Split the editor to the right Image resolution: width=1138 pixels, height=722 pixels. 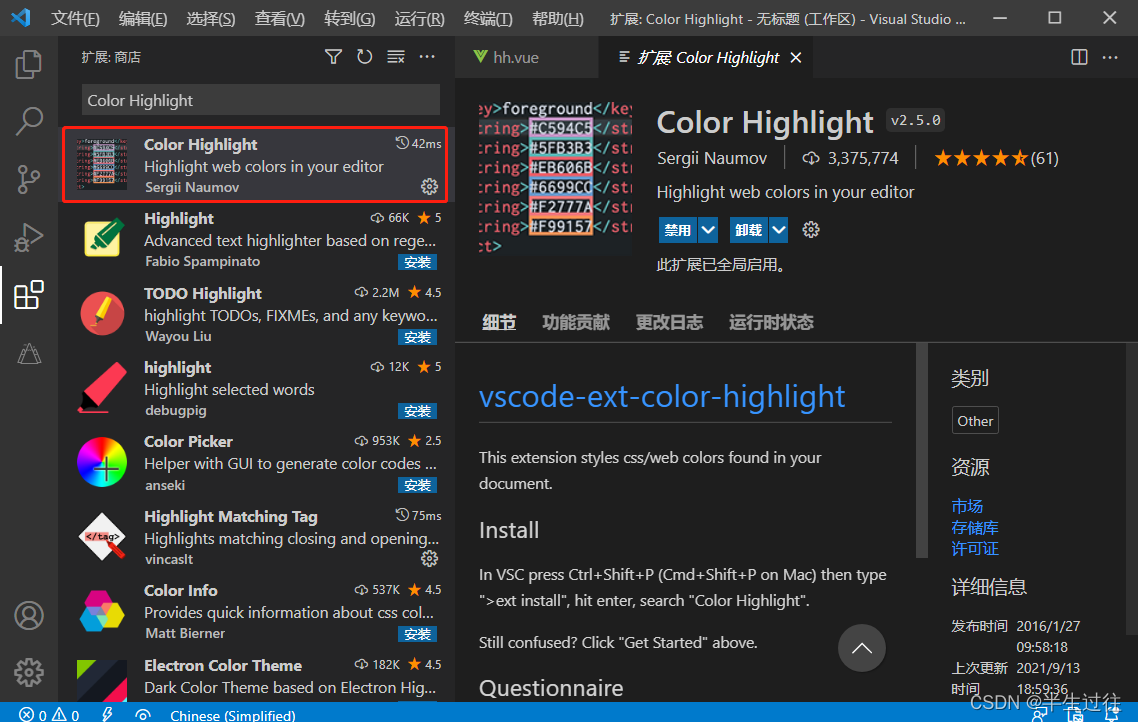[x=1079, y=57]
